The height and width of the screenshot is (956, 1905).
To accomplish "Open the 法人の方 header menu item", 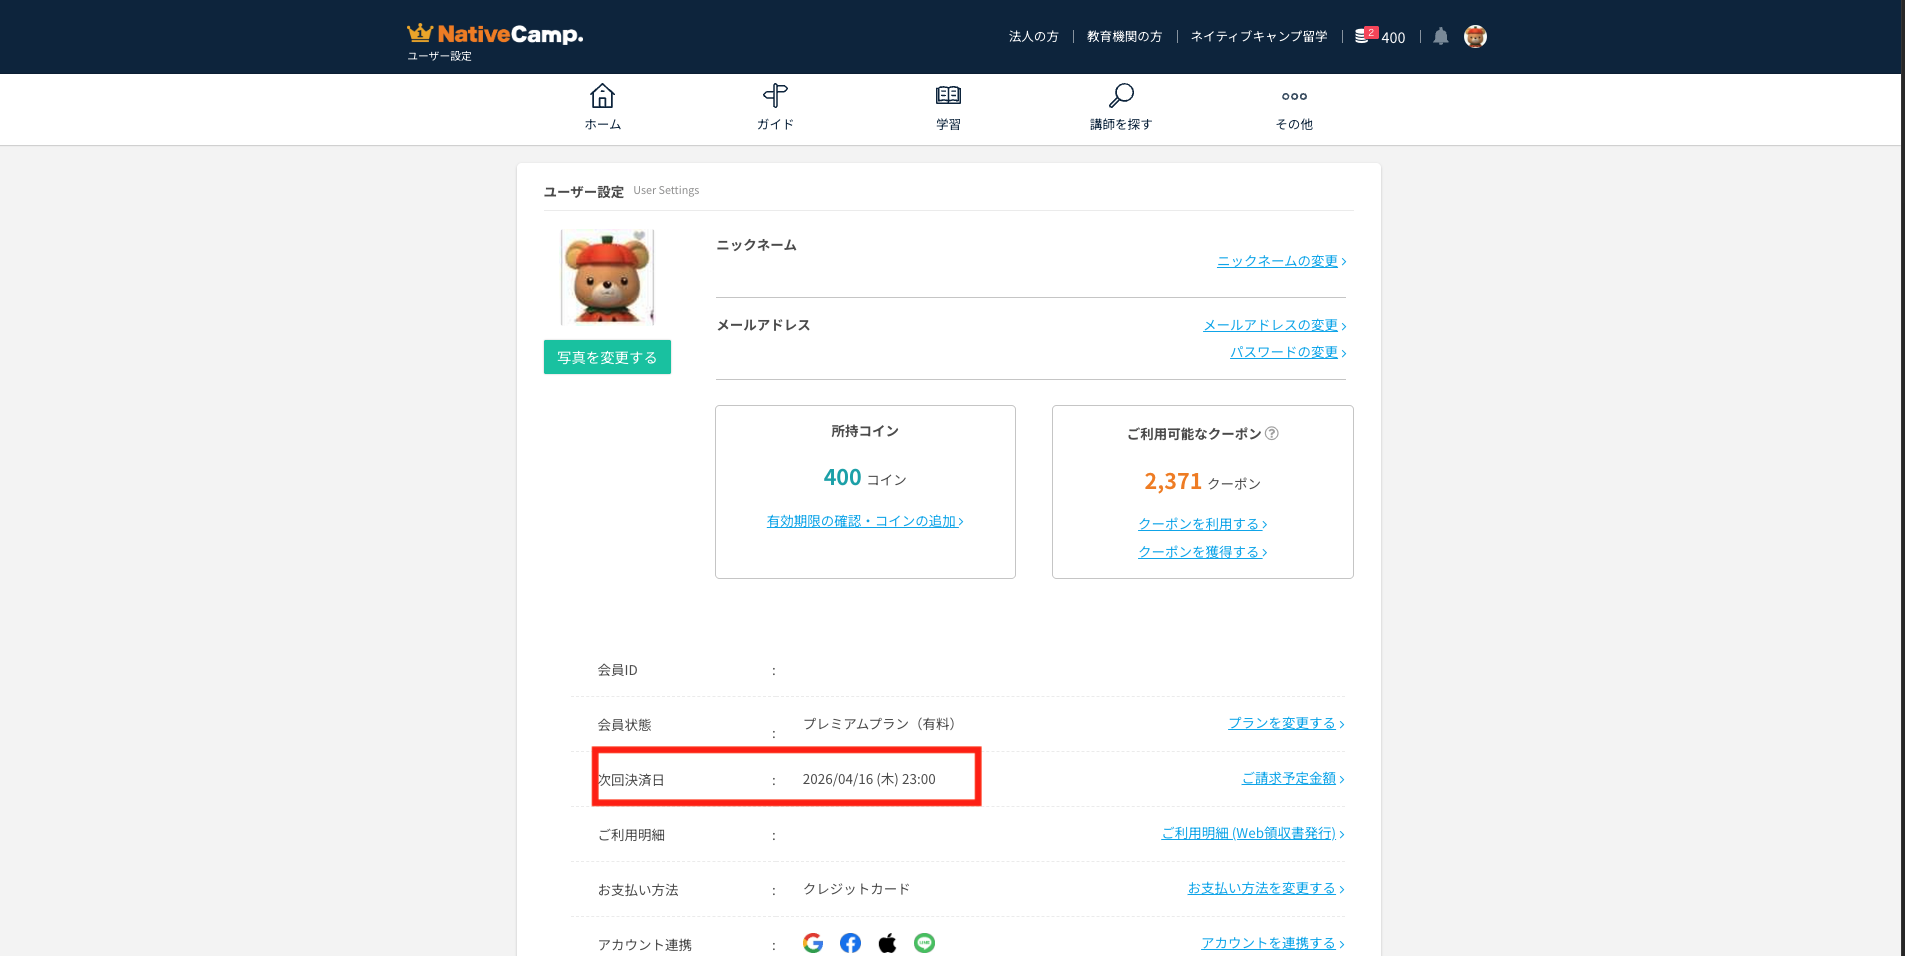I will pos(1033,37).
